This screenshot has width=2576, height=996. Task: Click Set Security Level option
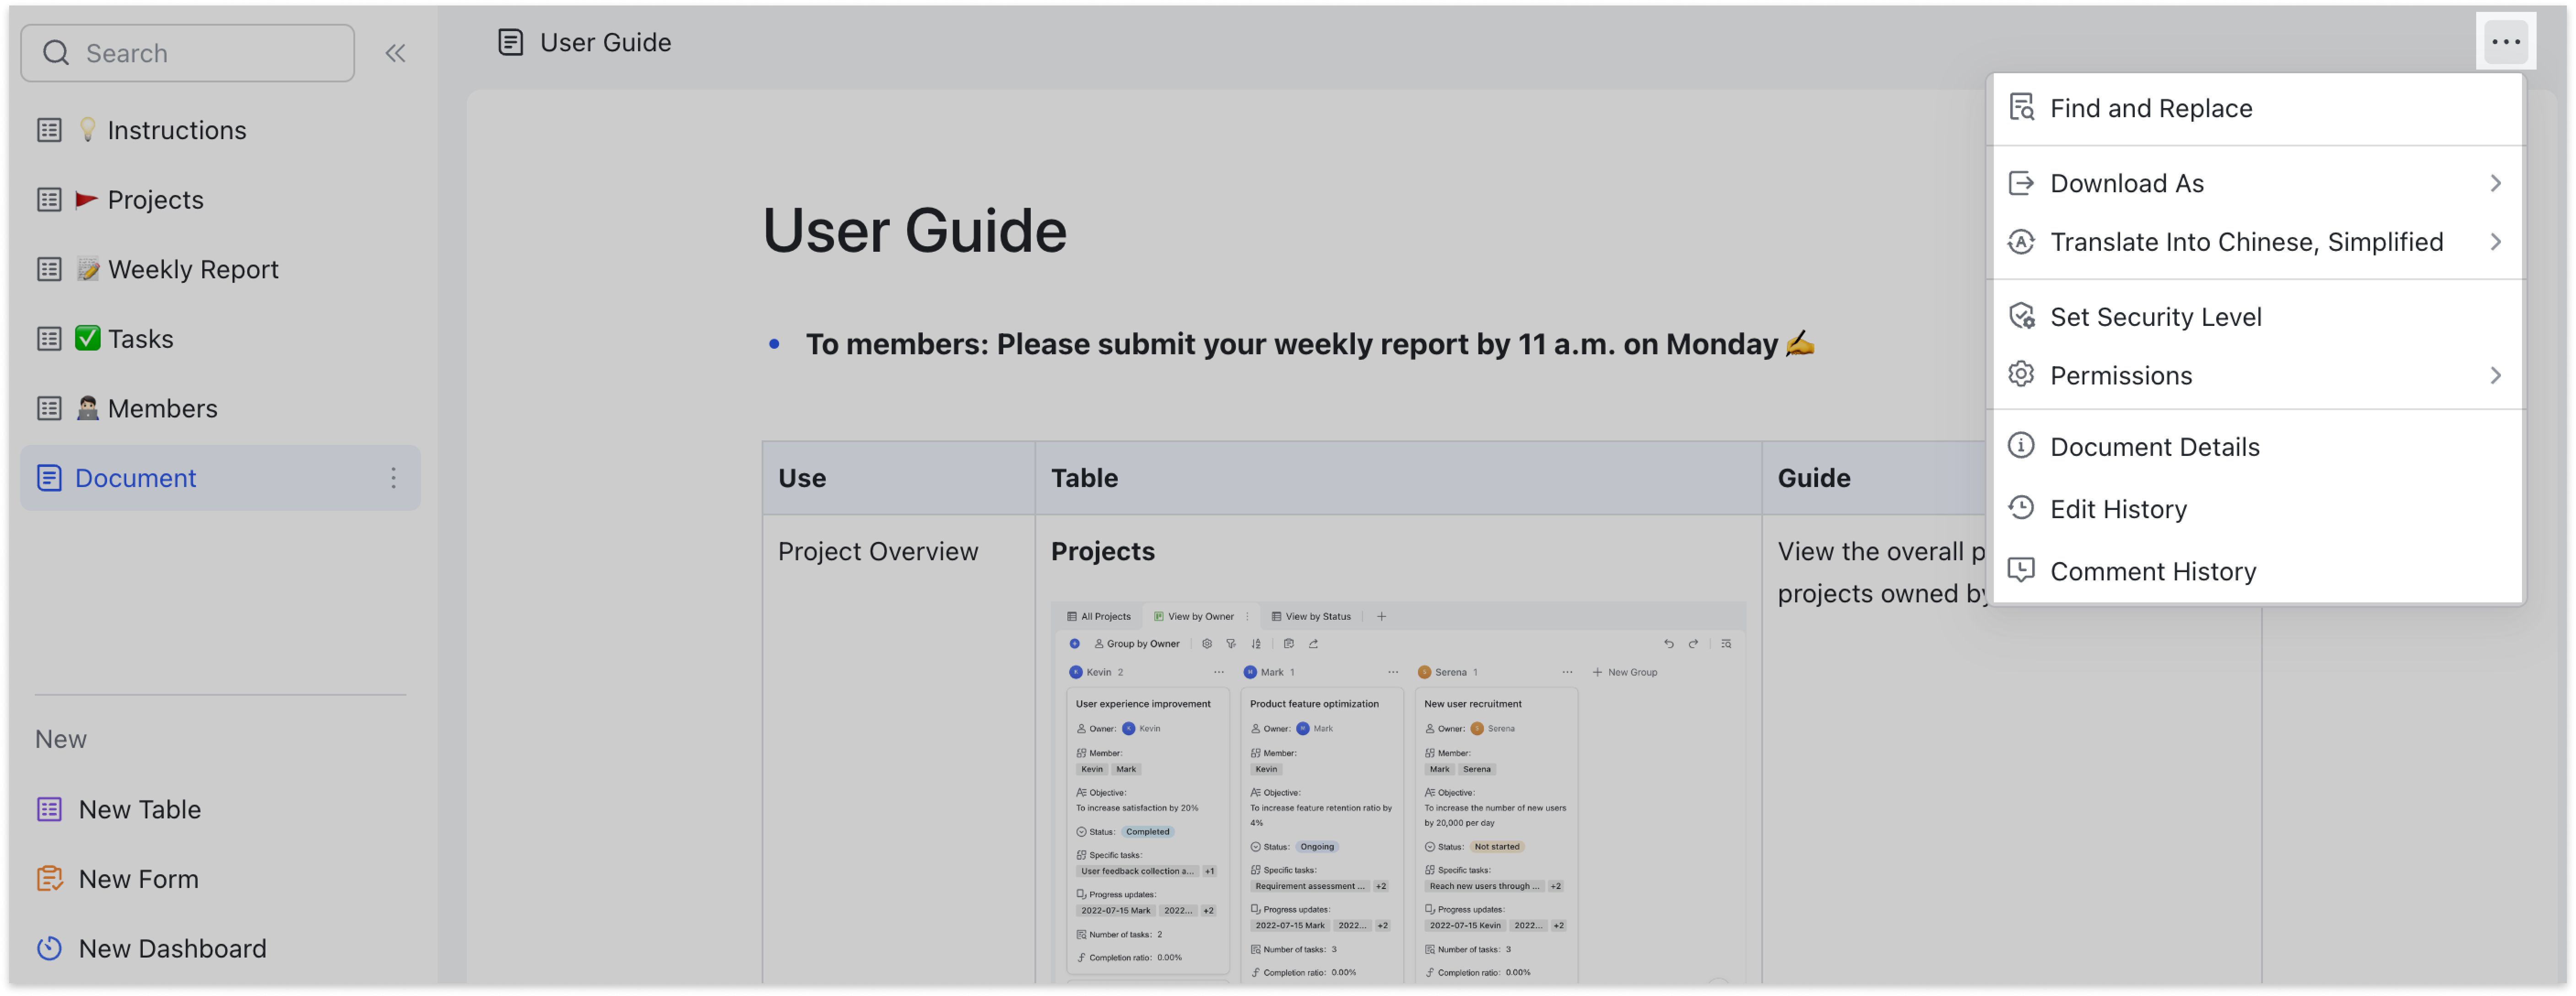(2157, 315)
